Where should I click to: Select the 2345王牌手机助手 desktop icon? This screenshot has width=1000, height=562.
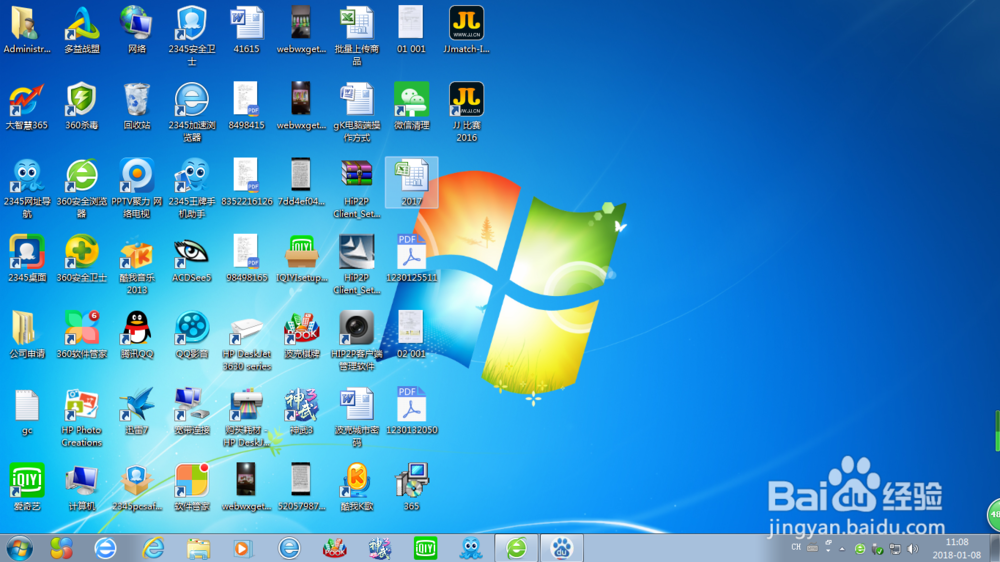(x=191, y=188)
